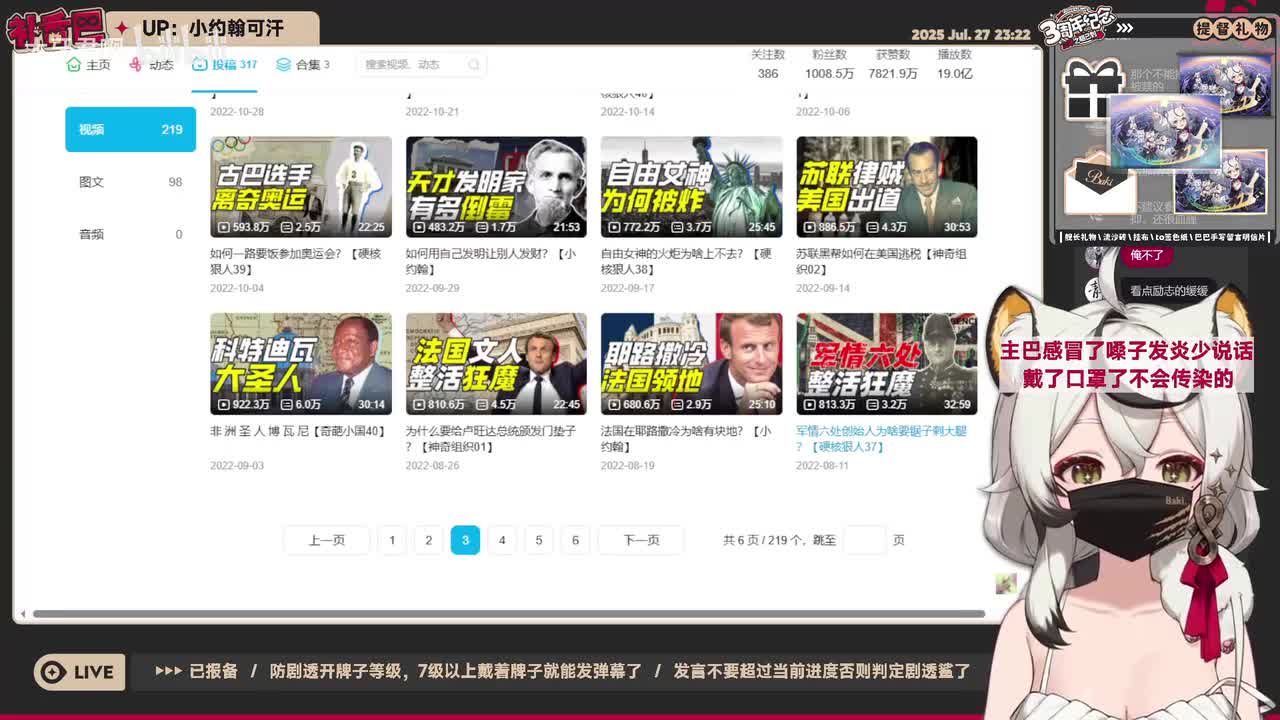Click chat message 俺不了
The height and width of the screenshot is (720, 1280).
(x=1146, y=255)
